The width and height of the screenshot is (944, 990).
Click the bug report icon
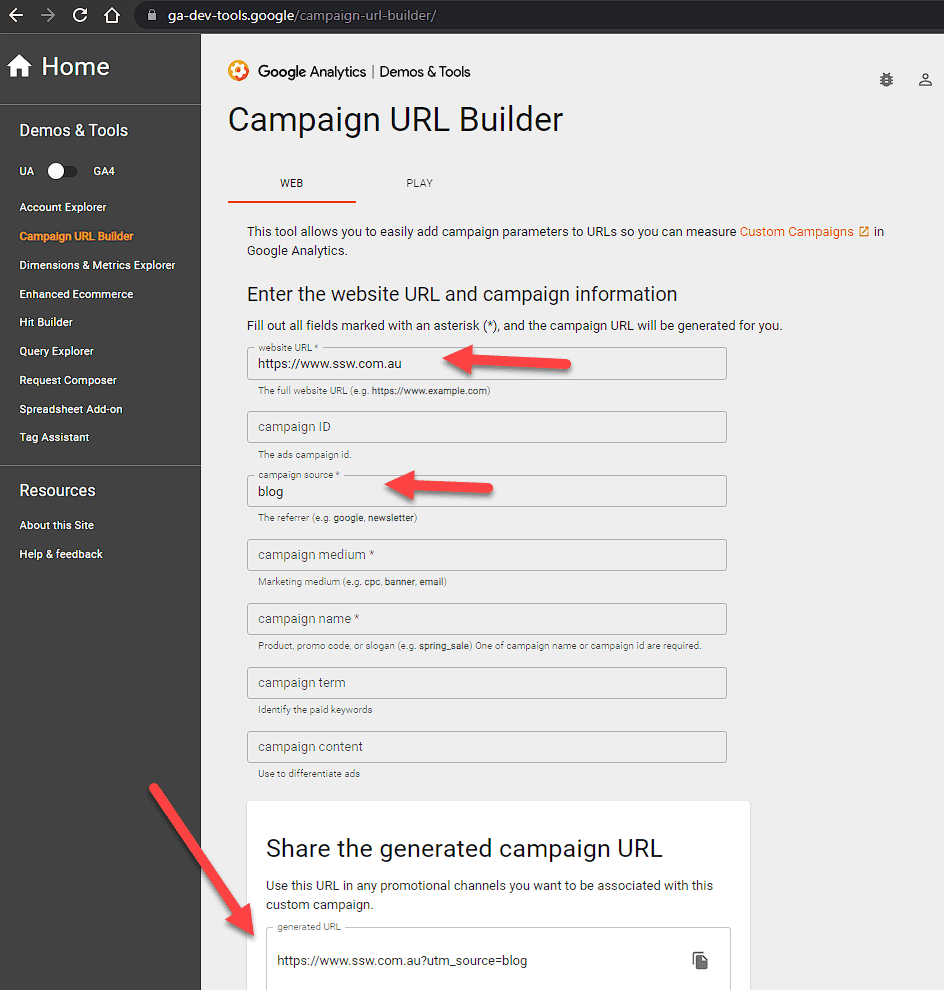coord(886,80)
